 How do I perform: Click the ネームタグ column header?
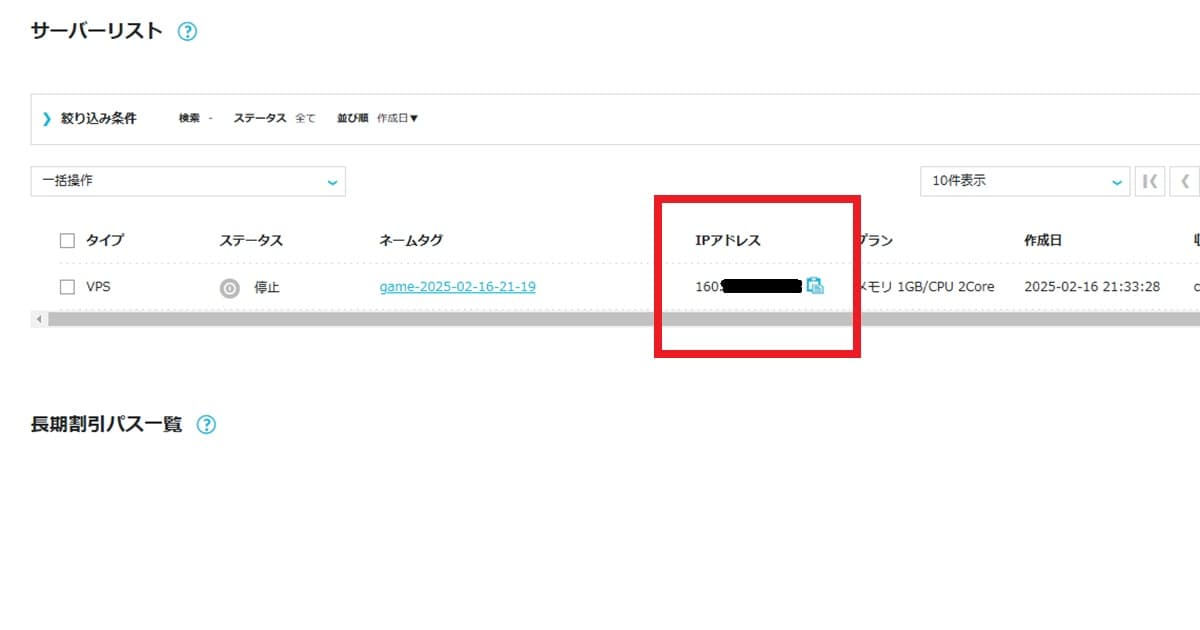point(411,240)
